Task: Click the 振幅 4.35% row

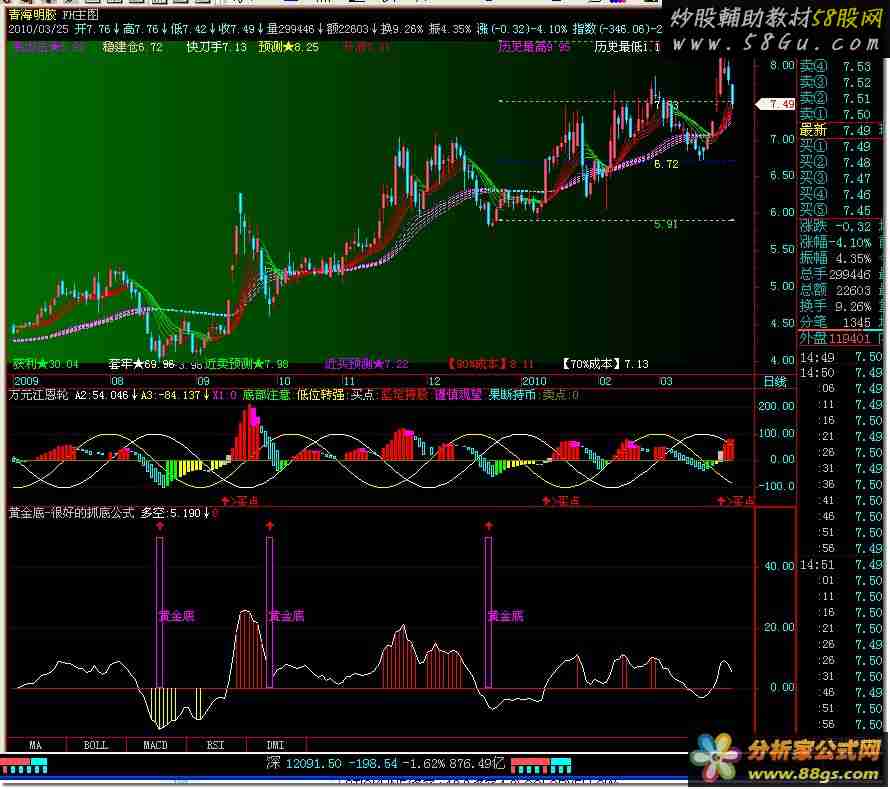Action: (x=836, y=258)
